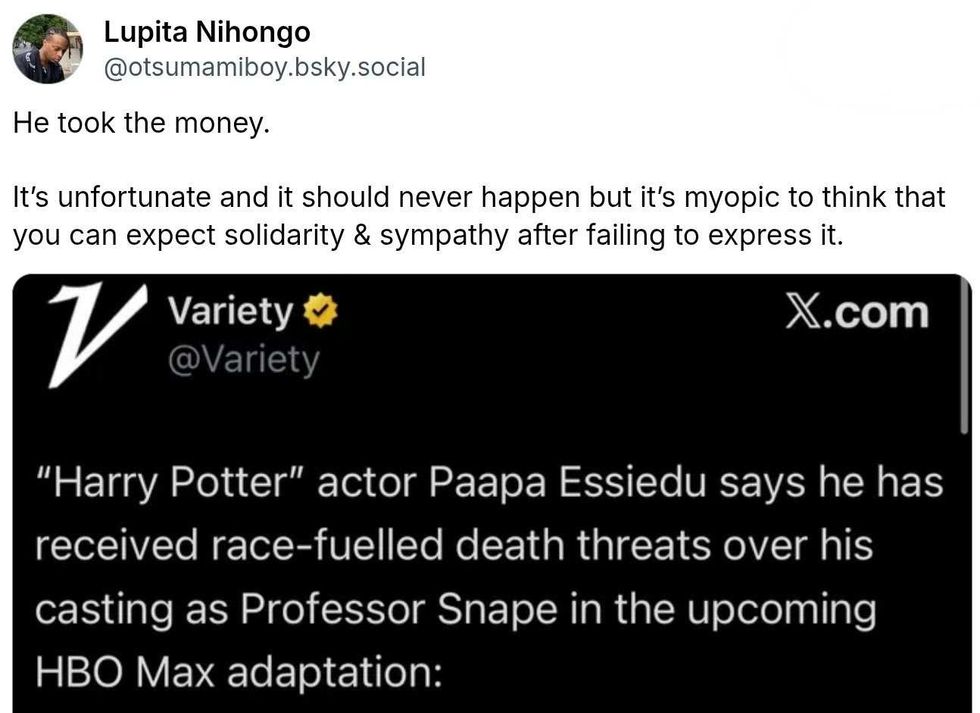Click the @otsumamiboy.bsky.social handle
Screen dimensions: 980x713
click(264, 67)
